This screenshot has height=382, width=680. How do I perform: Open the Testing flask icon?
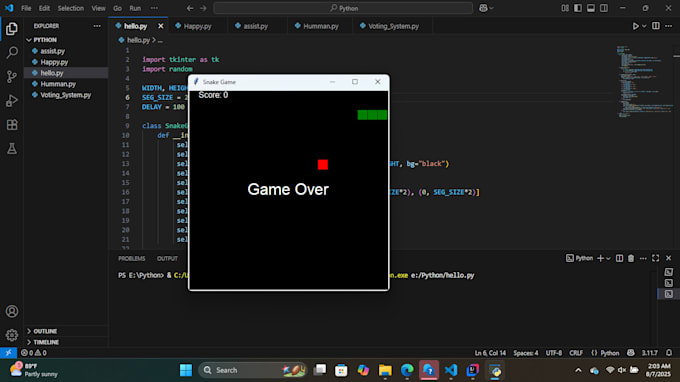click(12, 149)
